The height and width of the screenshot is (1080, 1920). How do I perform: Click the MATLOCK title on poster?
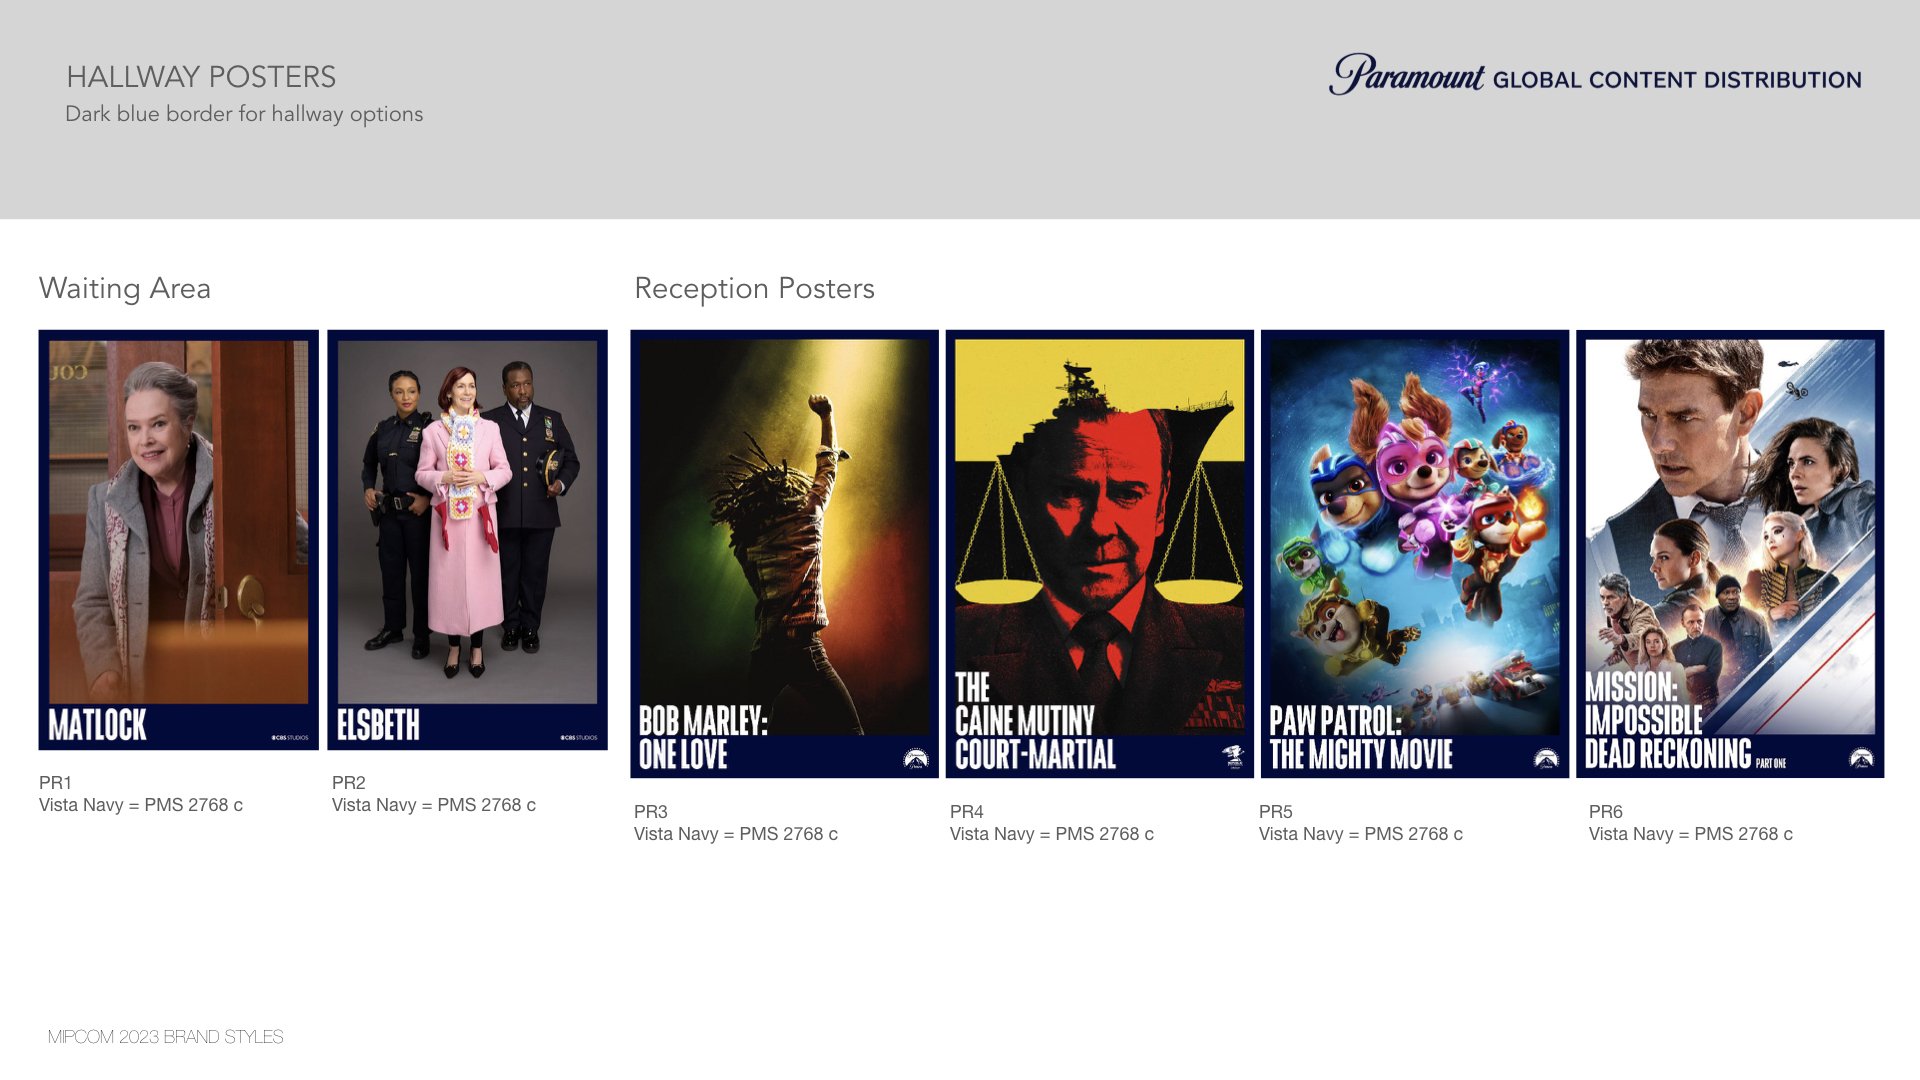point(98,725)
